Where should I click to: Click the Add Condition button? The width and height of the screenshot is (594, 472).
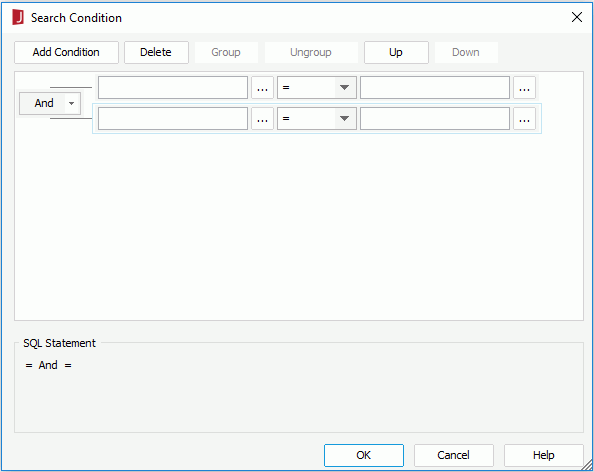point(66,52)
